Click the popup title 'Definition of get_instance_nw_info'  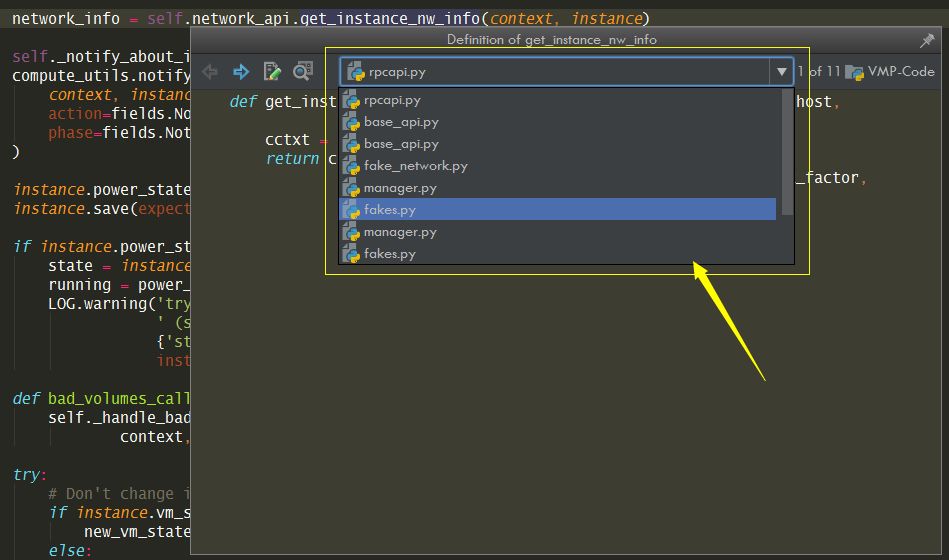coord(551,40)
